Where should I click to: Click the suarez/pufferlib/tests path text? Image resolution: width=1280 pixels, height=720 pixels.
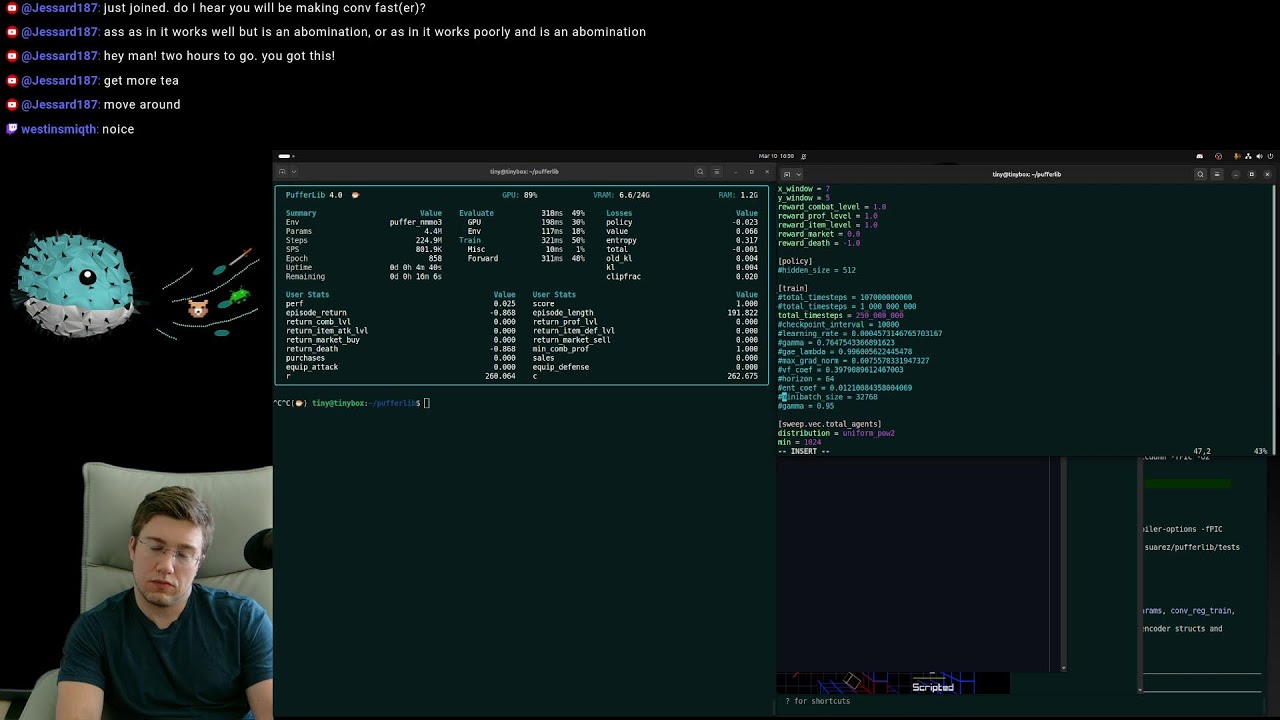click(x=1192, y=547)
